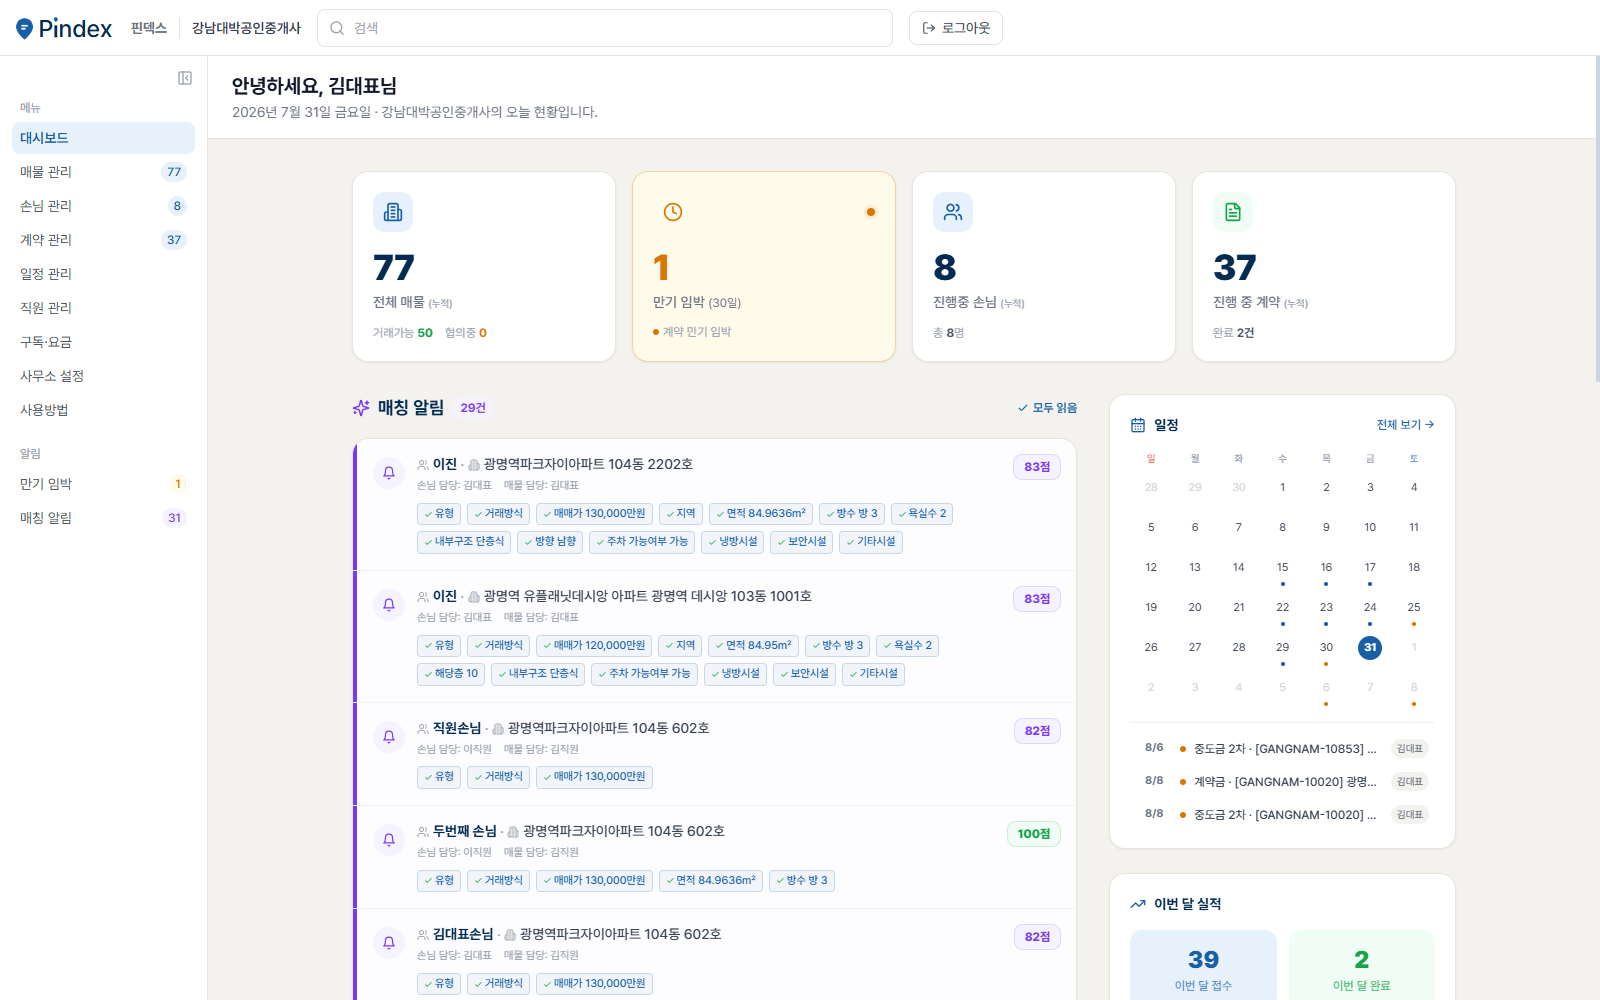Select the 15th on the calendar

tap(1282, 568)
